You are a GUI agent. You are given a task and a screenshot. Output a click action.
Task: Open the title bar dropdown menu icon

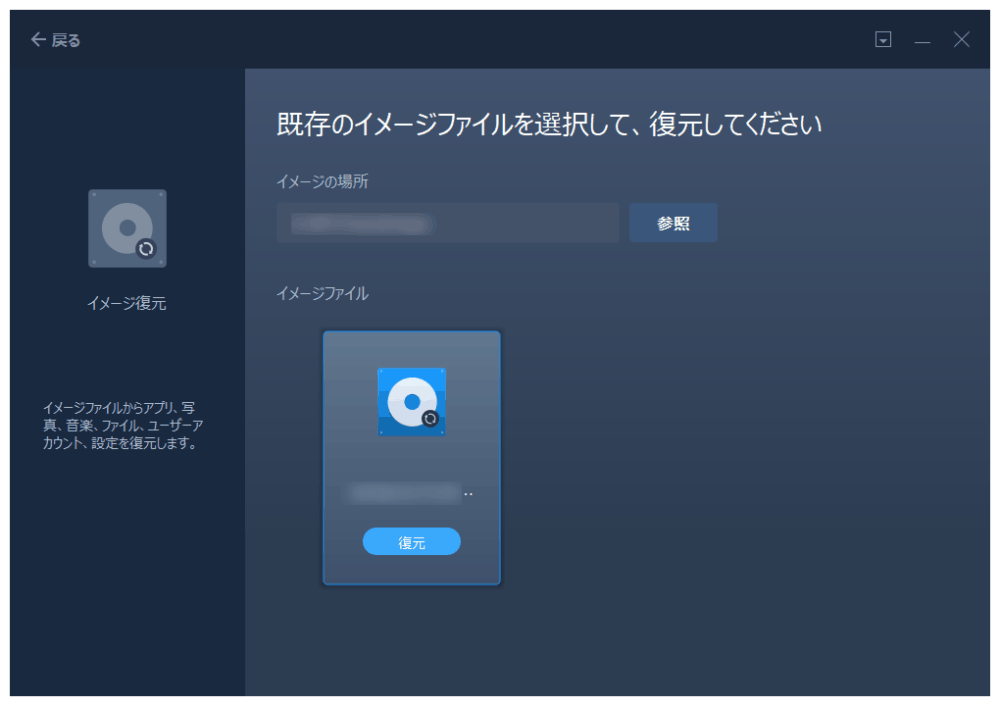(x=883, y=40)
